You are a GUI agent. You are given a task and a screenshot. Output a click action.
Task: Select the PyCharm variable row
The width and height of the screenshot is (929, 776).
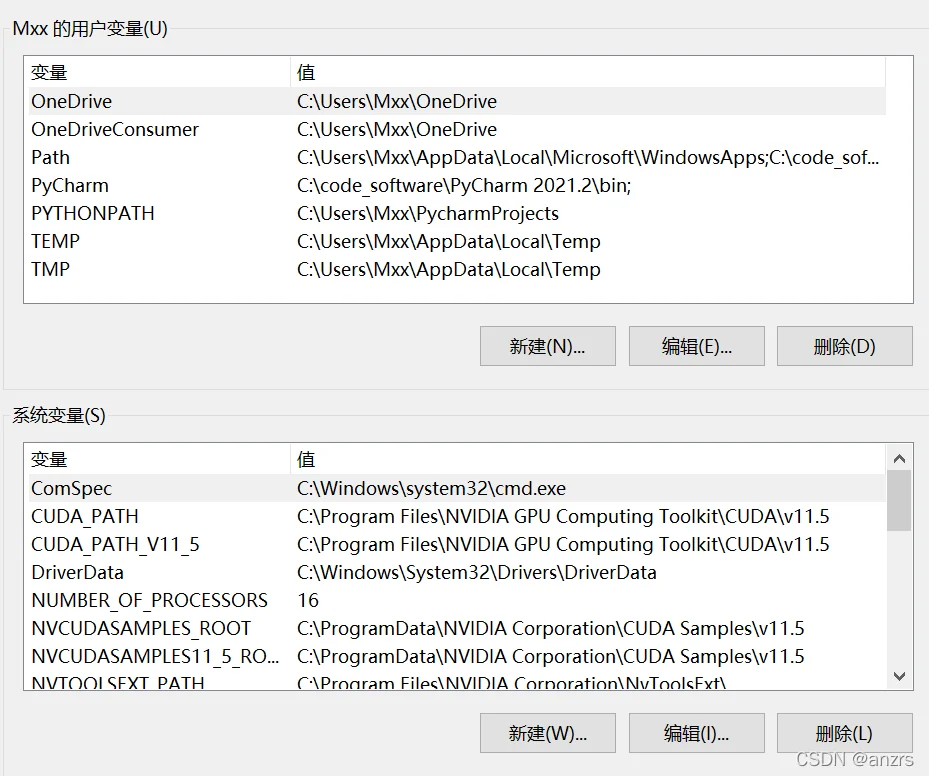click(70, 185)
